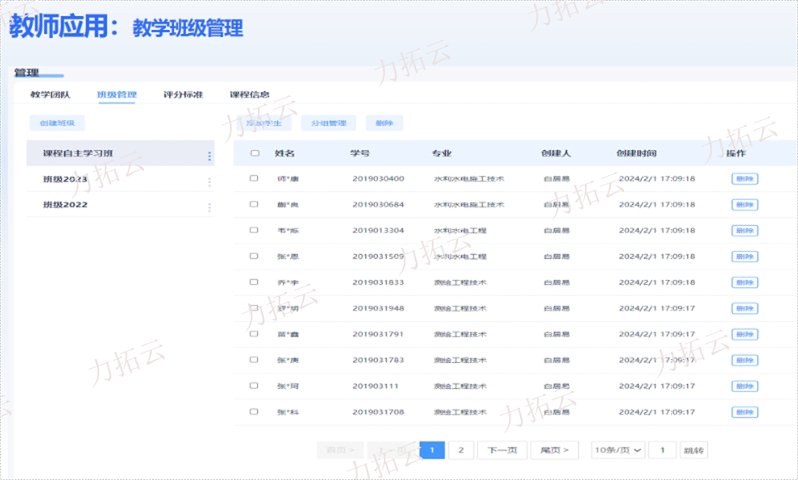Open the more-options dots for 班级2022
The height and width of the screenshot is (480, 798).
[209, 208]
